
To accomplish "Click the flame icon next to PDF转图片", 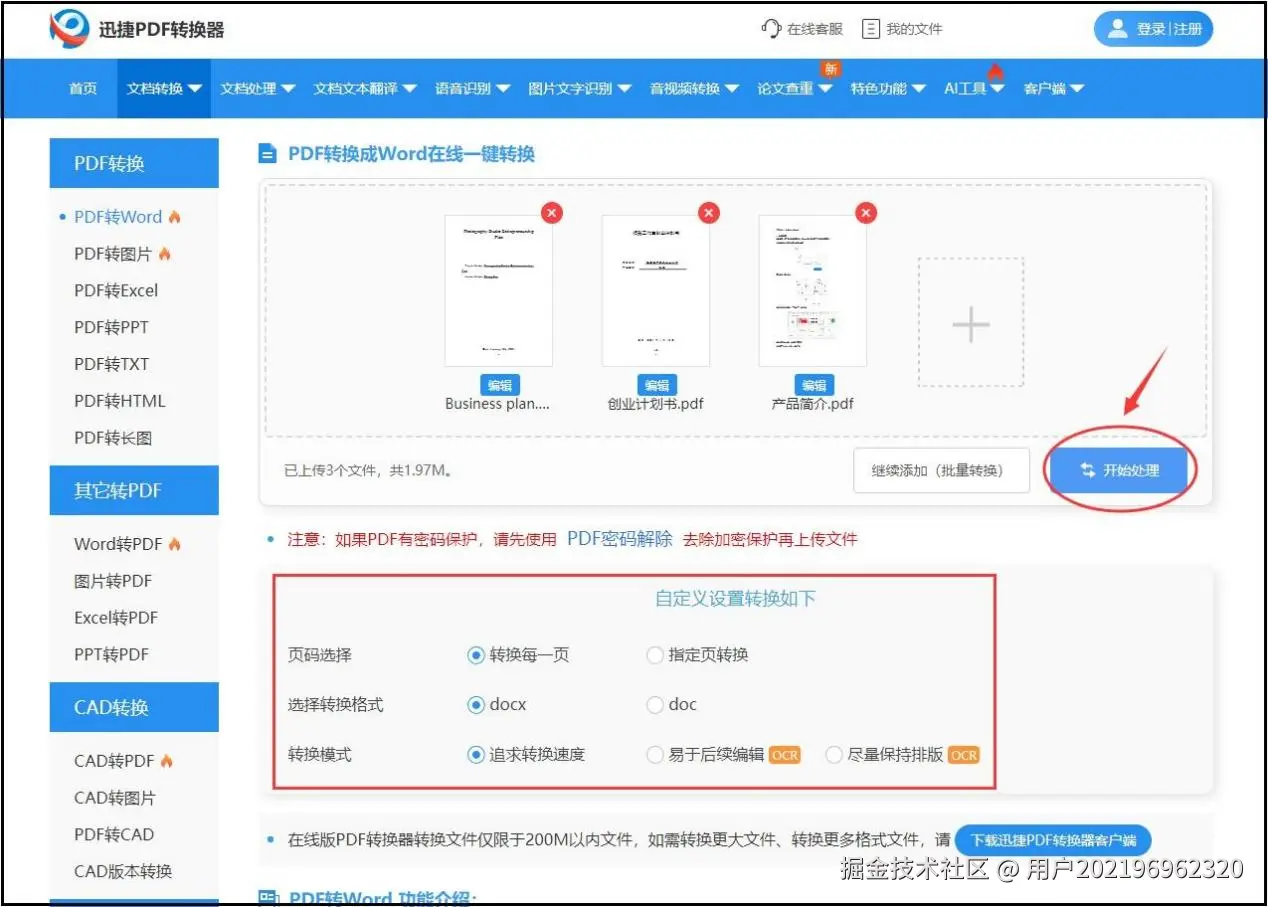I will coord(165,254).
